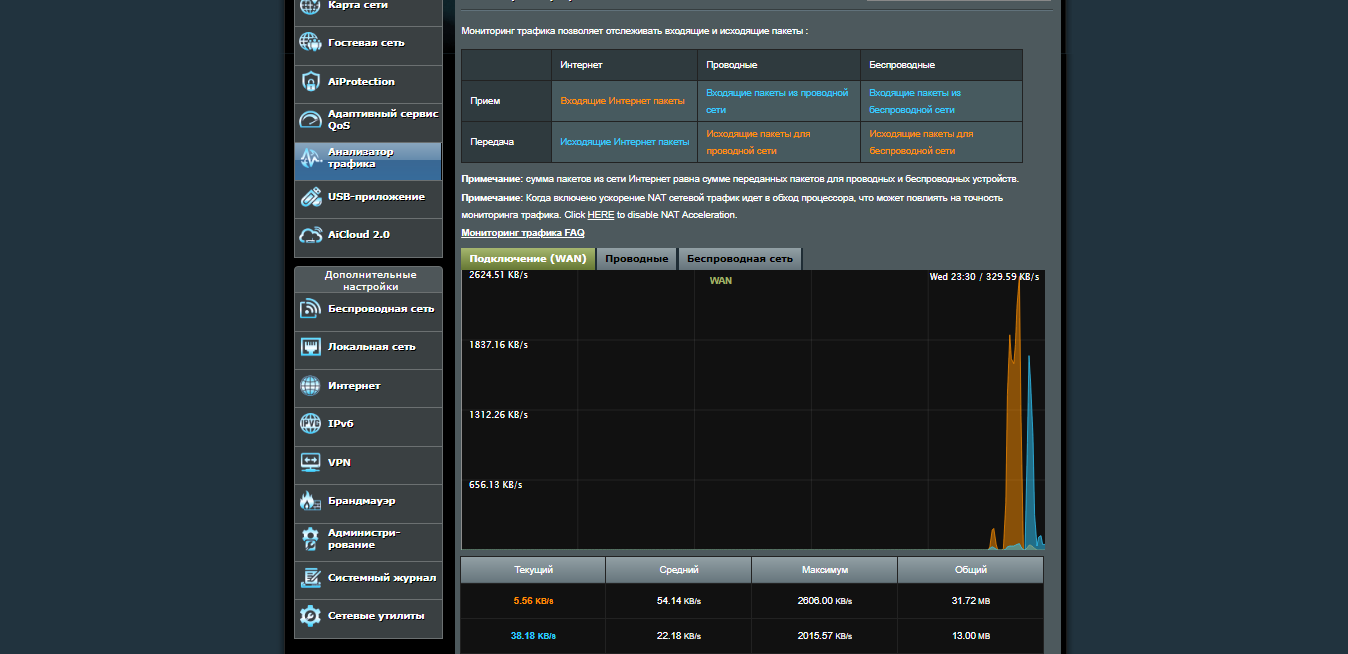Open the Administration gear icon
1348x654 pixels.
pyautogui.click(x=310, y=539)
